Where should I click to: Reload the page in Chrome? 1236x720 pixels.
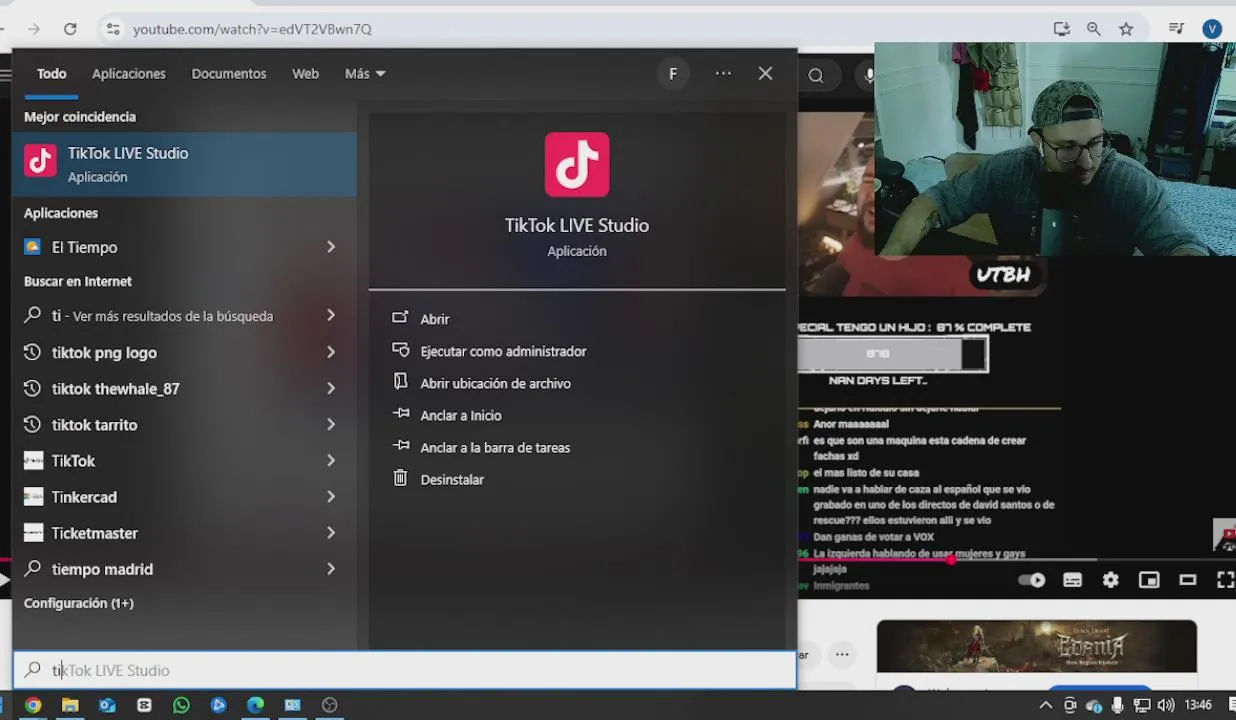click(x=70, y=29)
